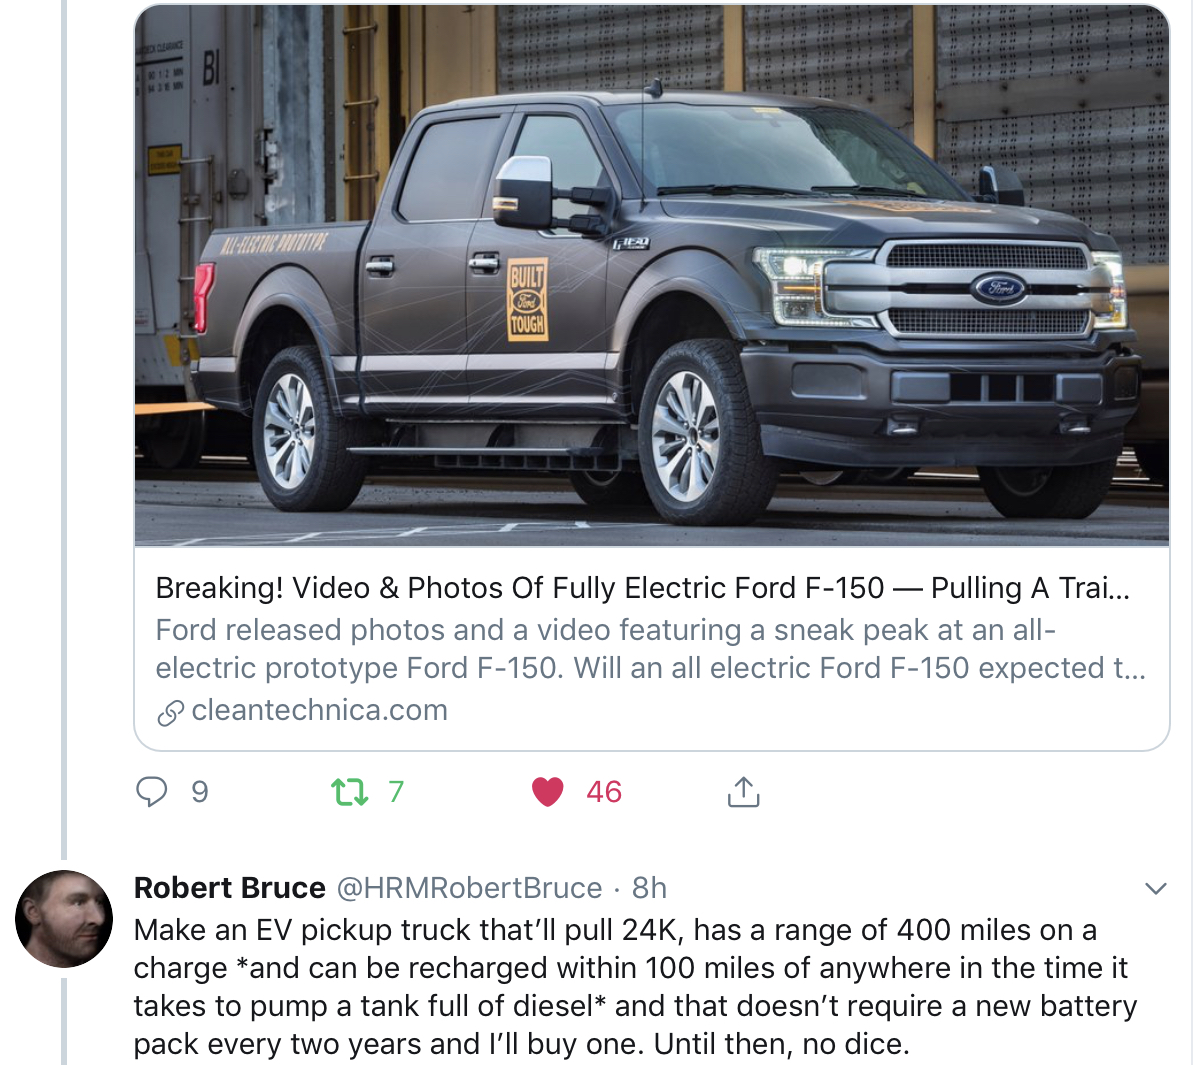This screenshot has height=1065, width=1197.
Task: Click the Ford oval emblem on the grille
Action: (x=999, y=289)
